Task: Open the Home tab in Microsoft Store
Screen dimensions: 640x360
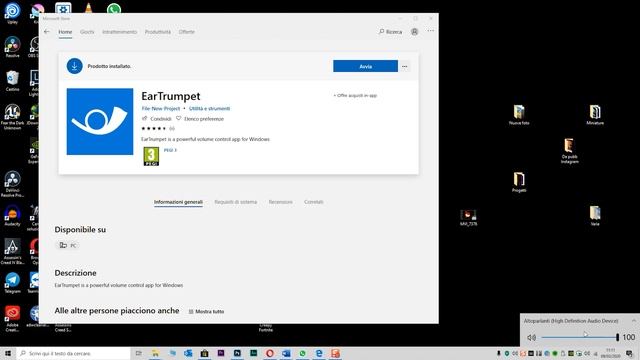Action: 65,32
